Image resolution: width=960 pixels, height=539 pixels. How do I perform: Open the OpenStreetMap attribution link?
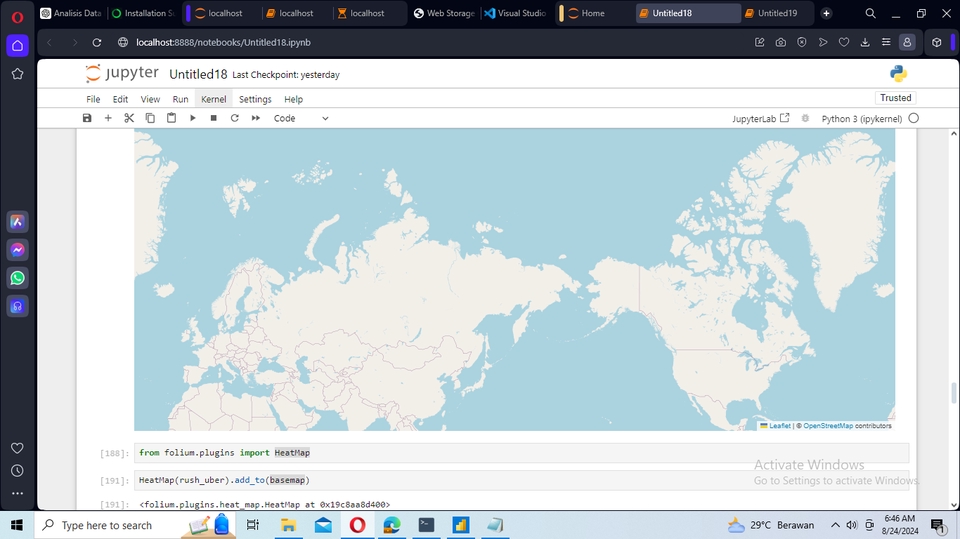pos(828,426)
